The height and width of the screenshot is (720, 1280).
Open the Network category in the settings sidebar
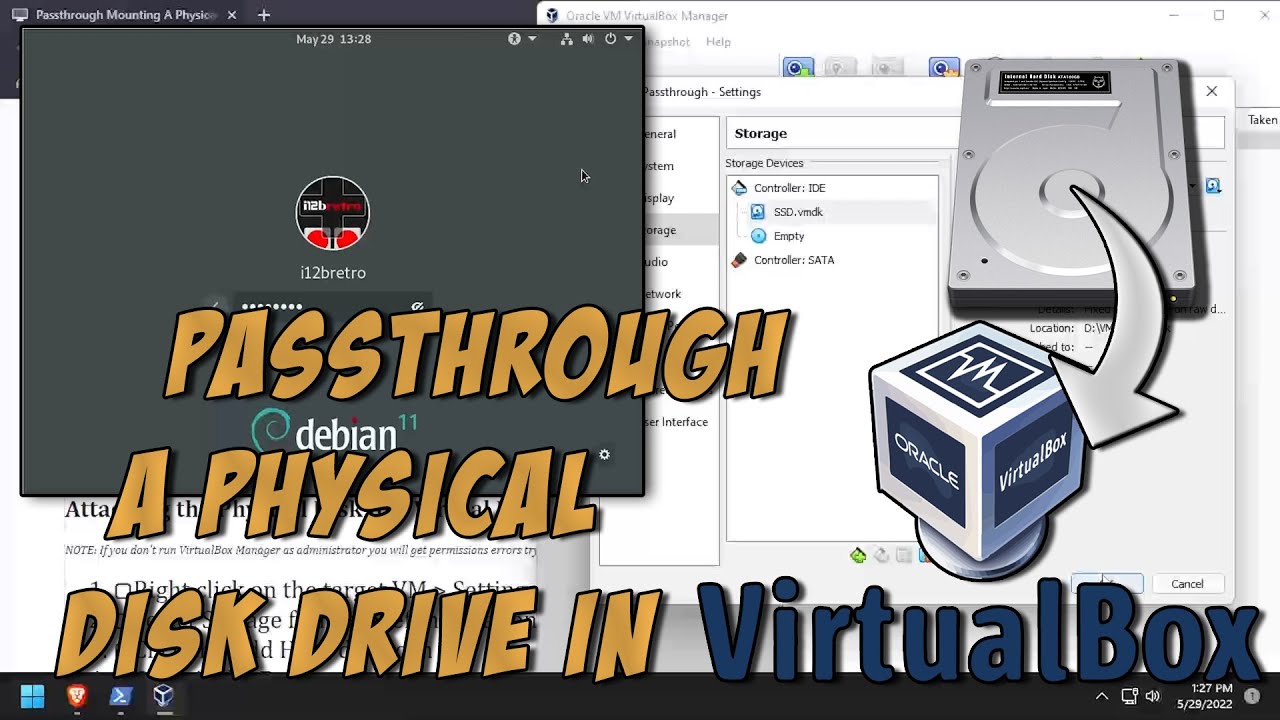(662, 294)
